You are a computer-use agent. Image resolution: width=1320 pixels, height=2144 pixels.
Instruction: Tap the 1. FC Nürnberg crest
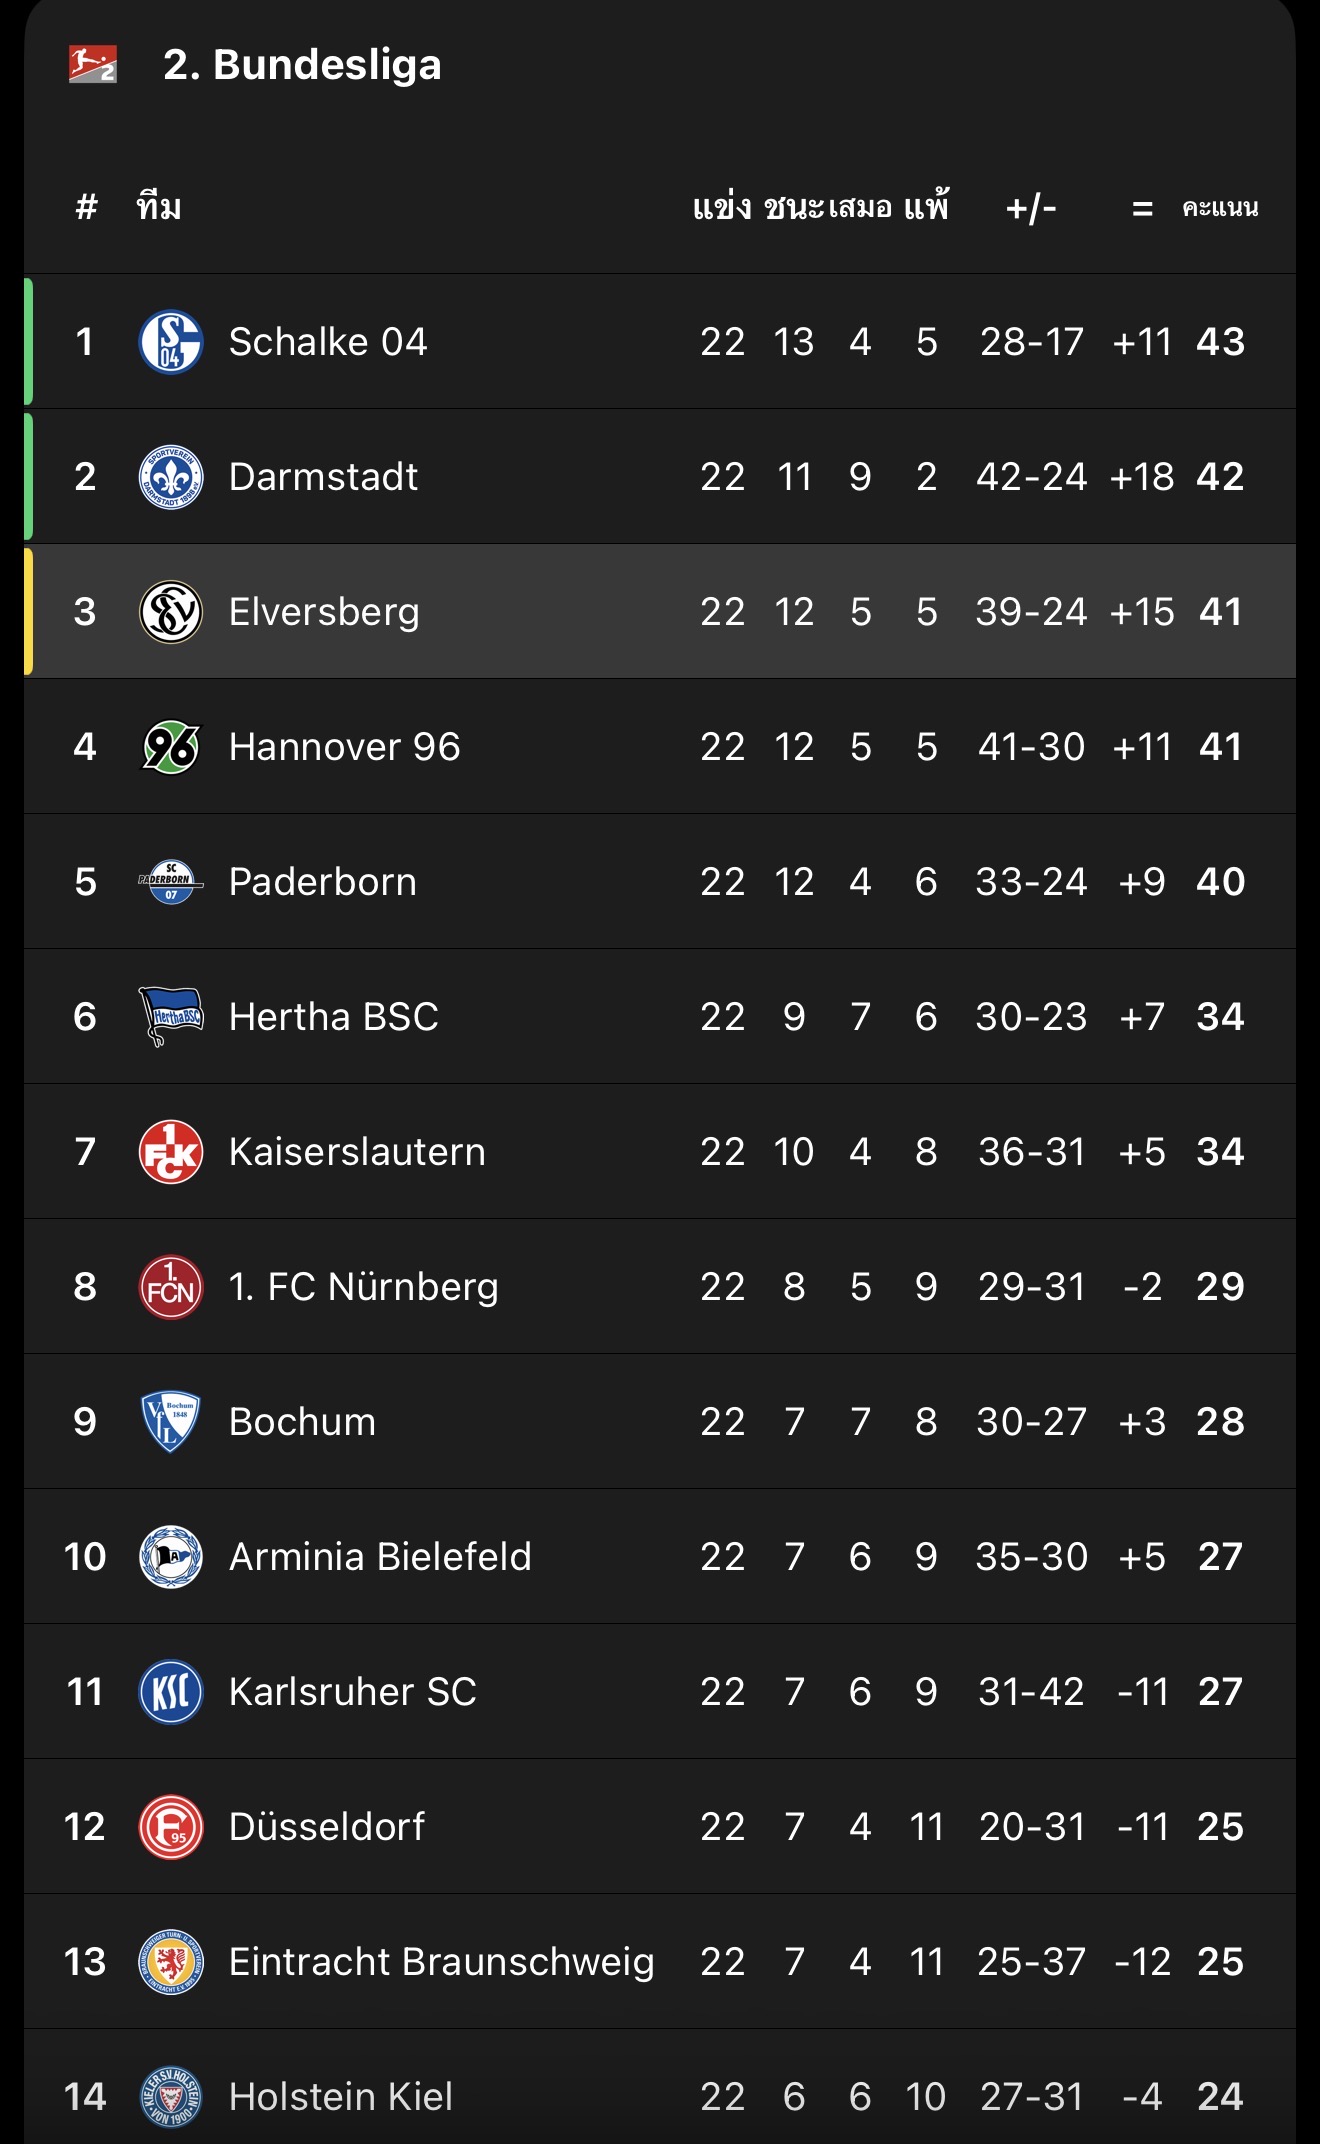pyautogui.click(x=171, y=1287)
